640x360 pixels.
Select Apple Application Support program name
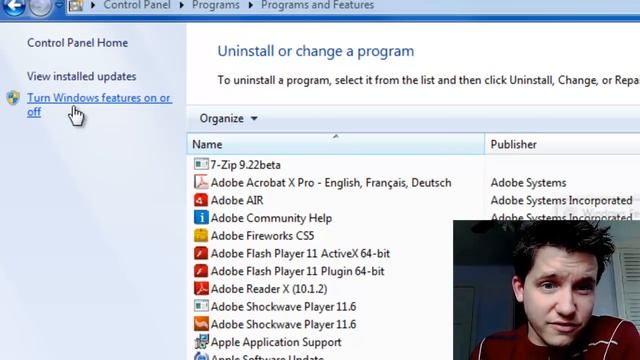tap(276, 342)
